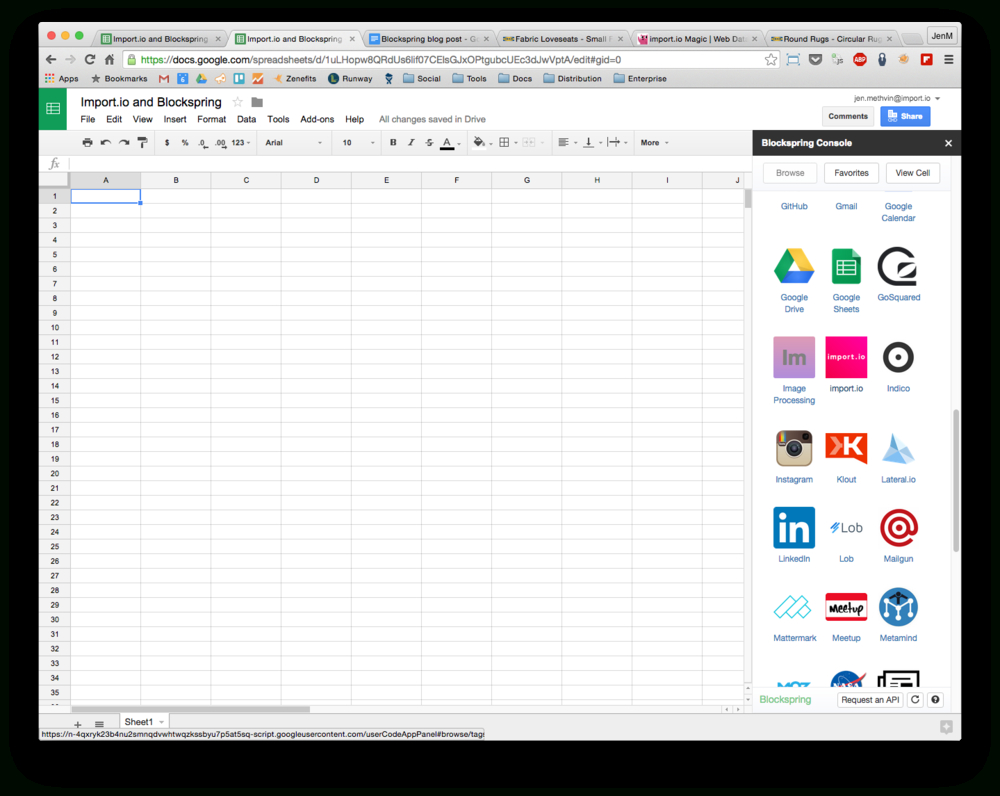1000x796 pixels.
Task: Open the Add-ons menu
Action: click(x=316, y=118)
